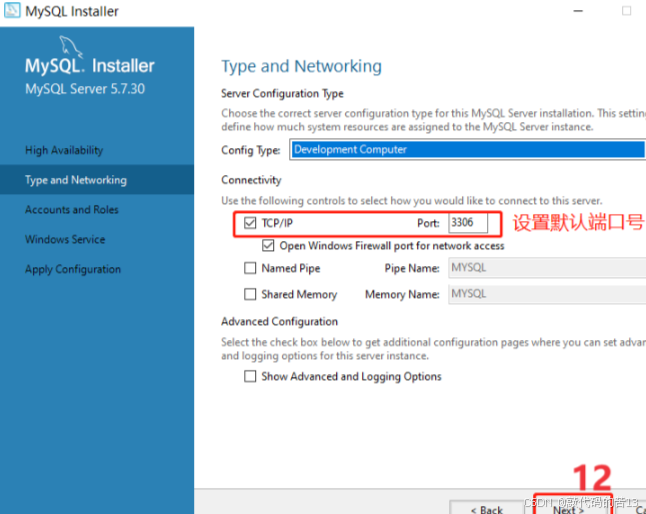Click the Type and Networking page heading
The height and width of the screenshot is (514, 646).
click(302, 66)
